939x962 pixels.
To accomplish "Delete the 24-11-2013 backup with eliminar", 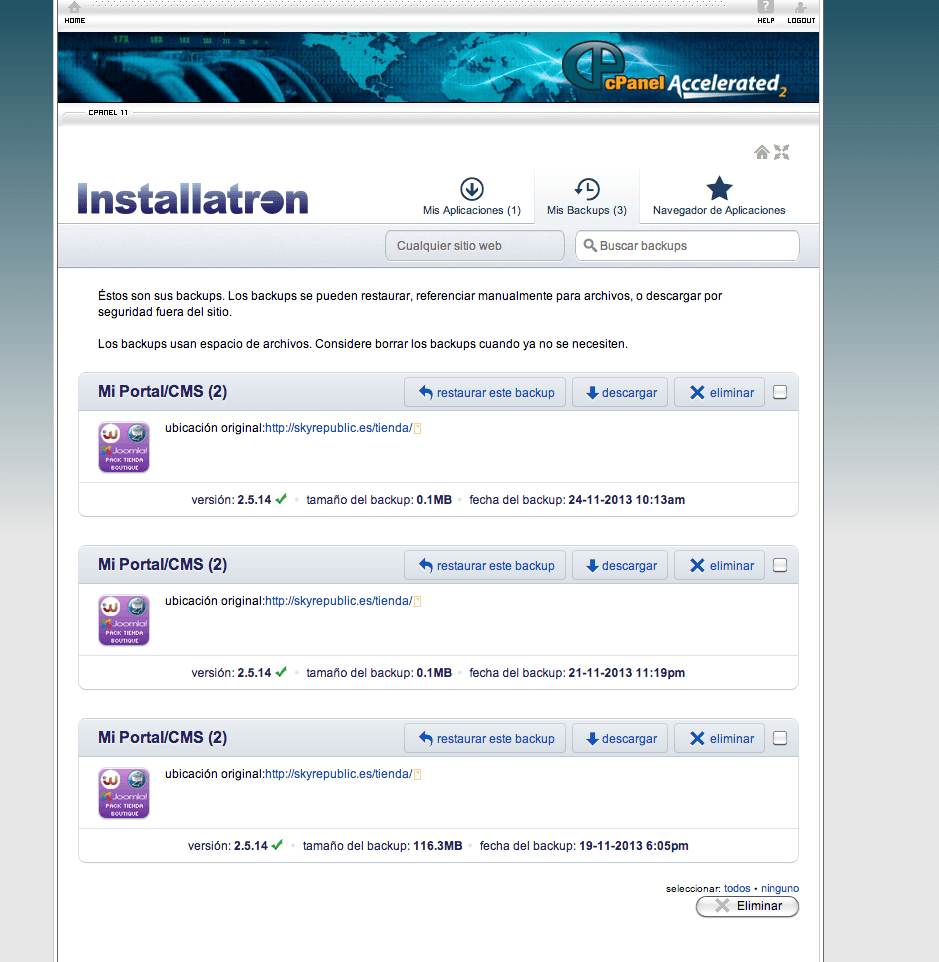I will [x=719, y=393].
